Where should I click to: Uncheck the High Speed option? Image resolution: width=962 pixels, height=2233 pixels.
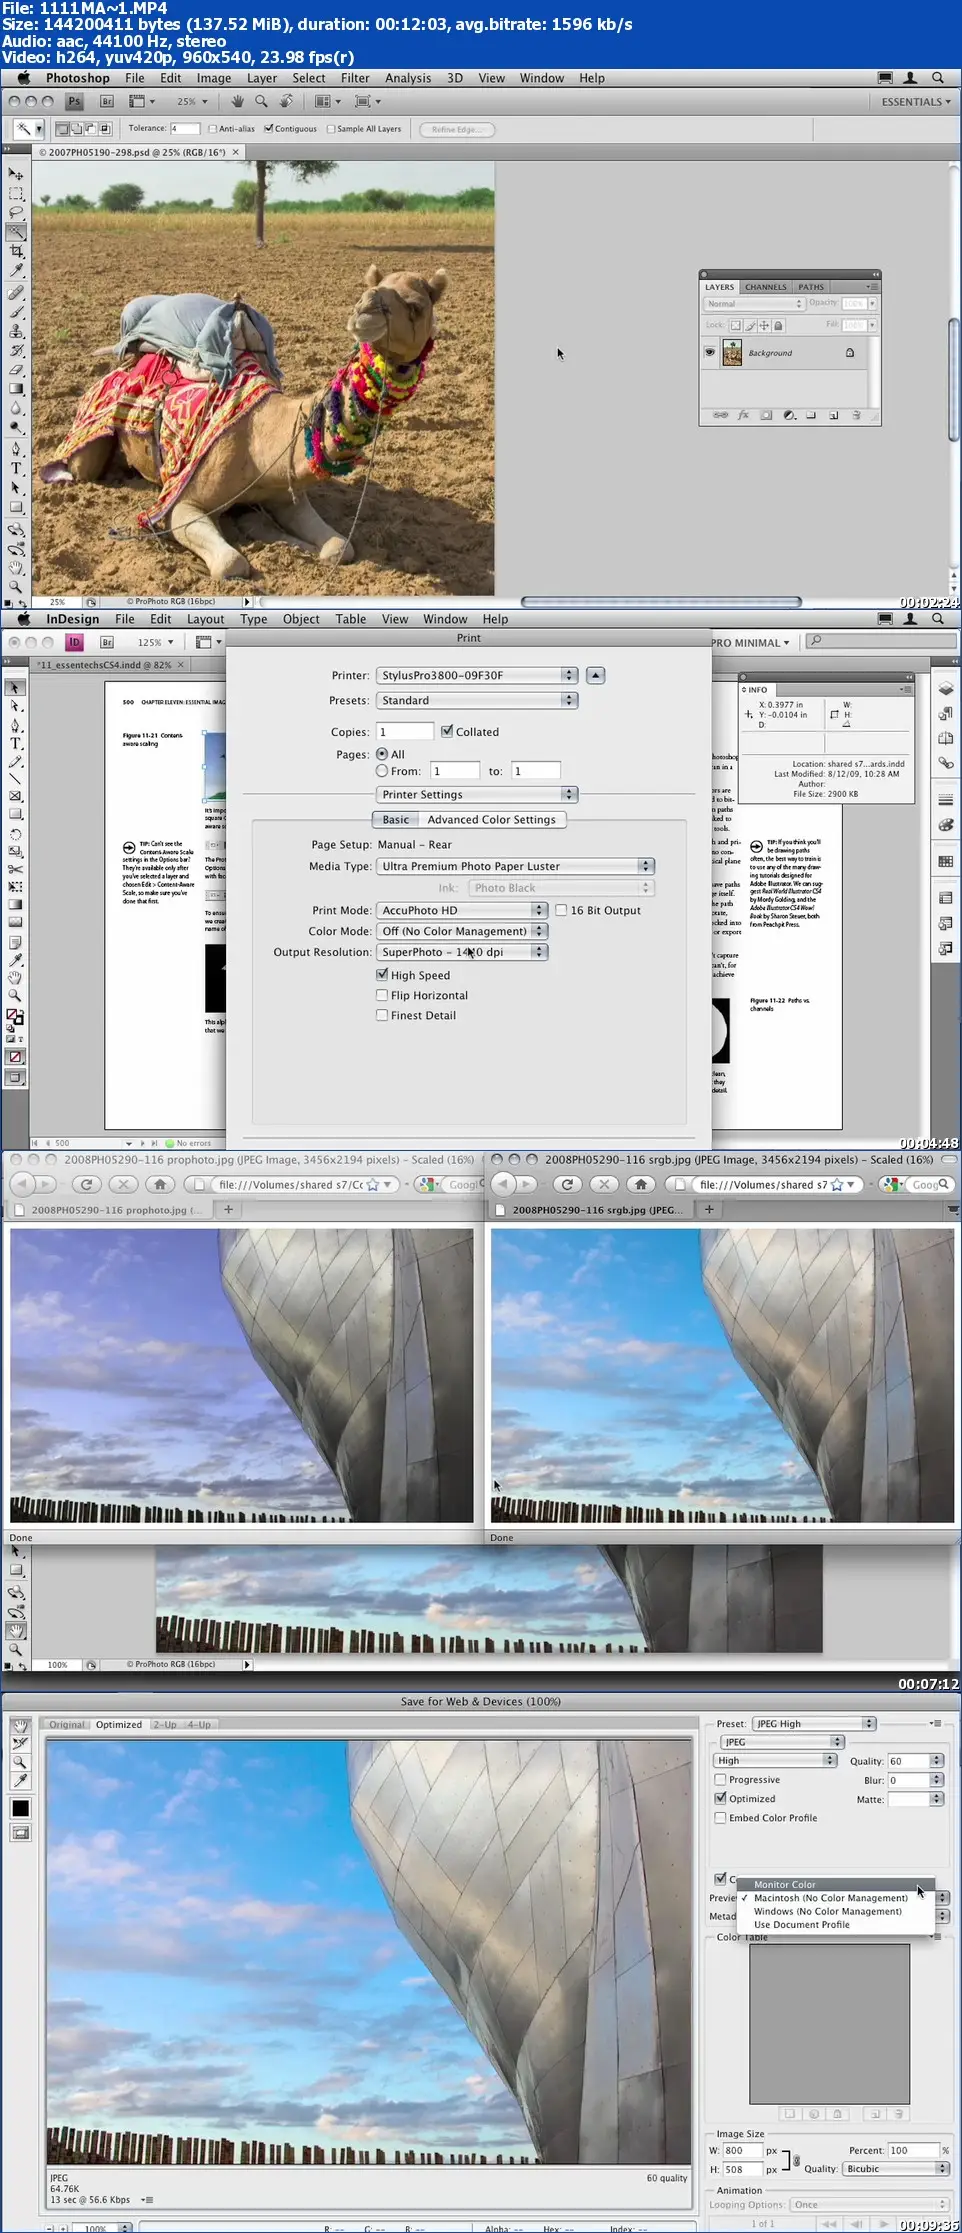382,975
